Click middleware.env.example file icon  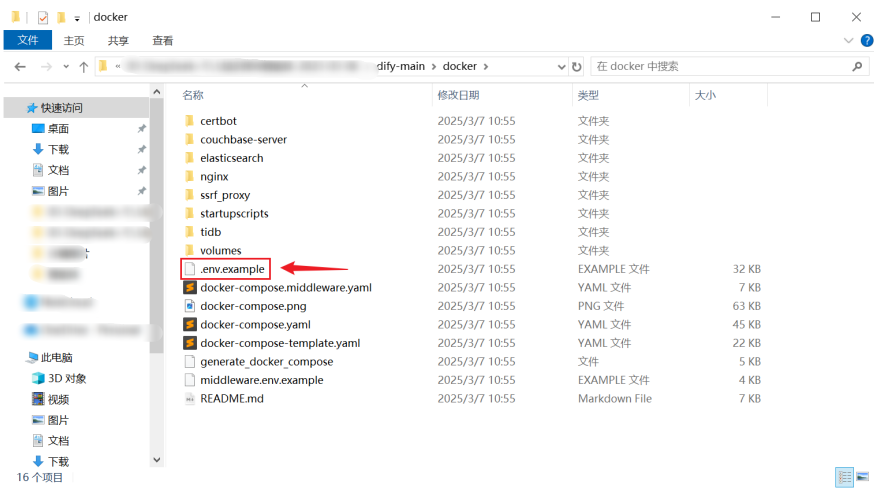(190, 380)
